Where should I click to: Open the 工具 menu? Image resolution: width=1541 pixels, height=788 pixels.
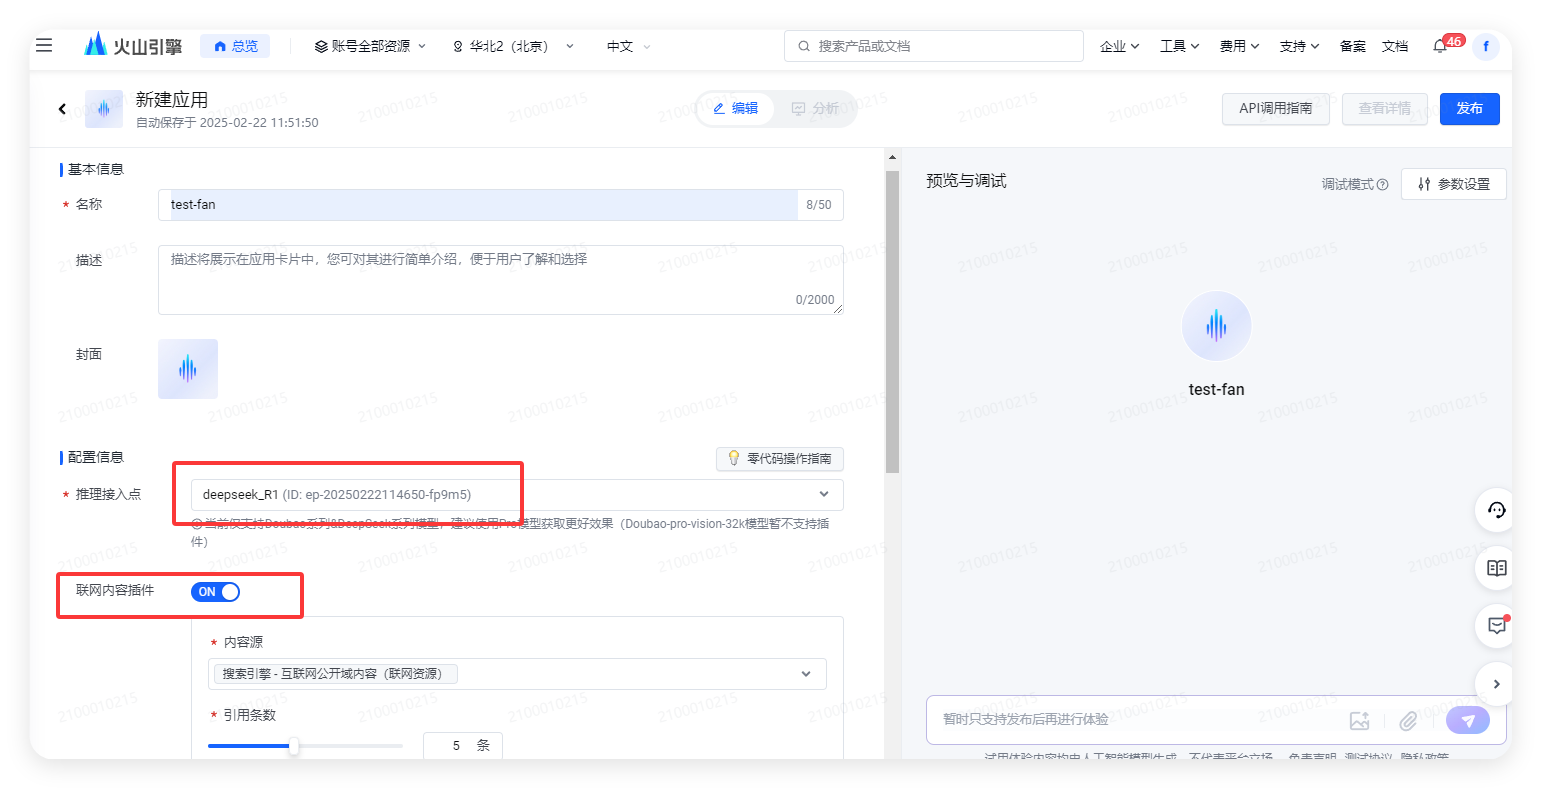coord(1179,46)
